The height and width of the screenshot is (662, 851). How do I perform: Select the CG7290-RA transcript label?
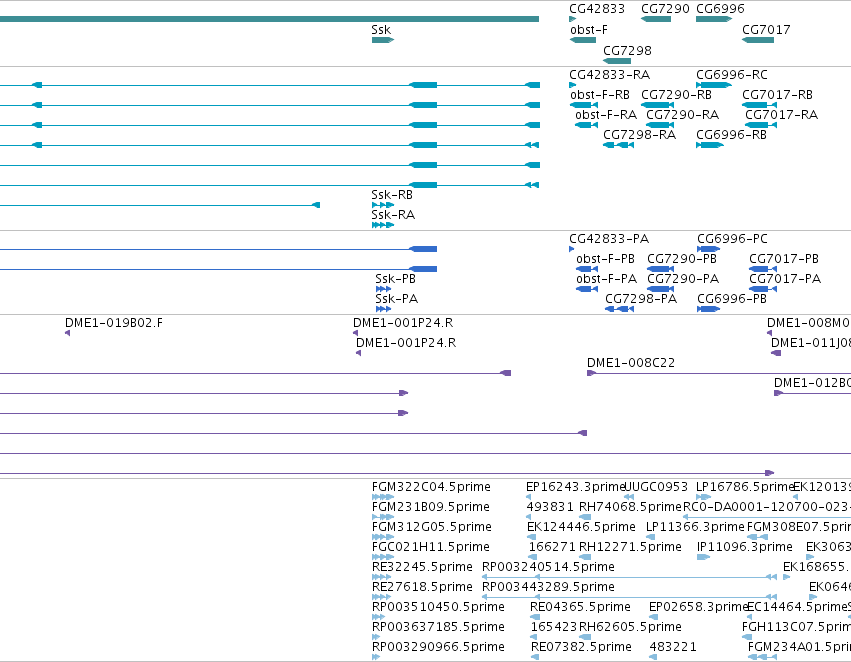[682, 115]
